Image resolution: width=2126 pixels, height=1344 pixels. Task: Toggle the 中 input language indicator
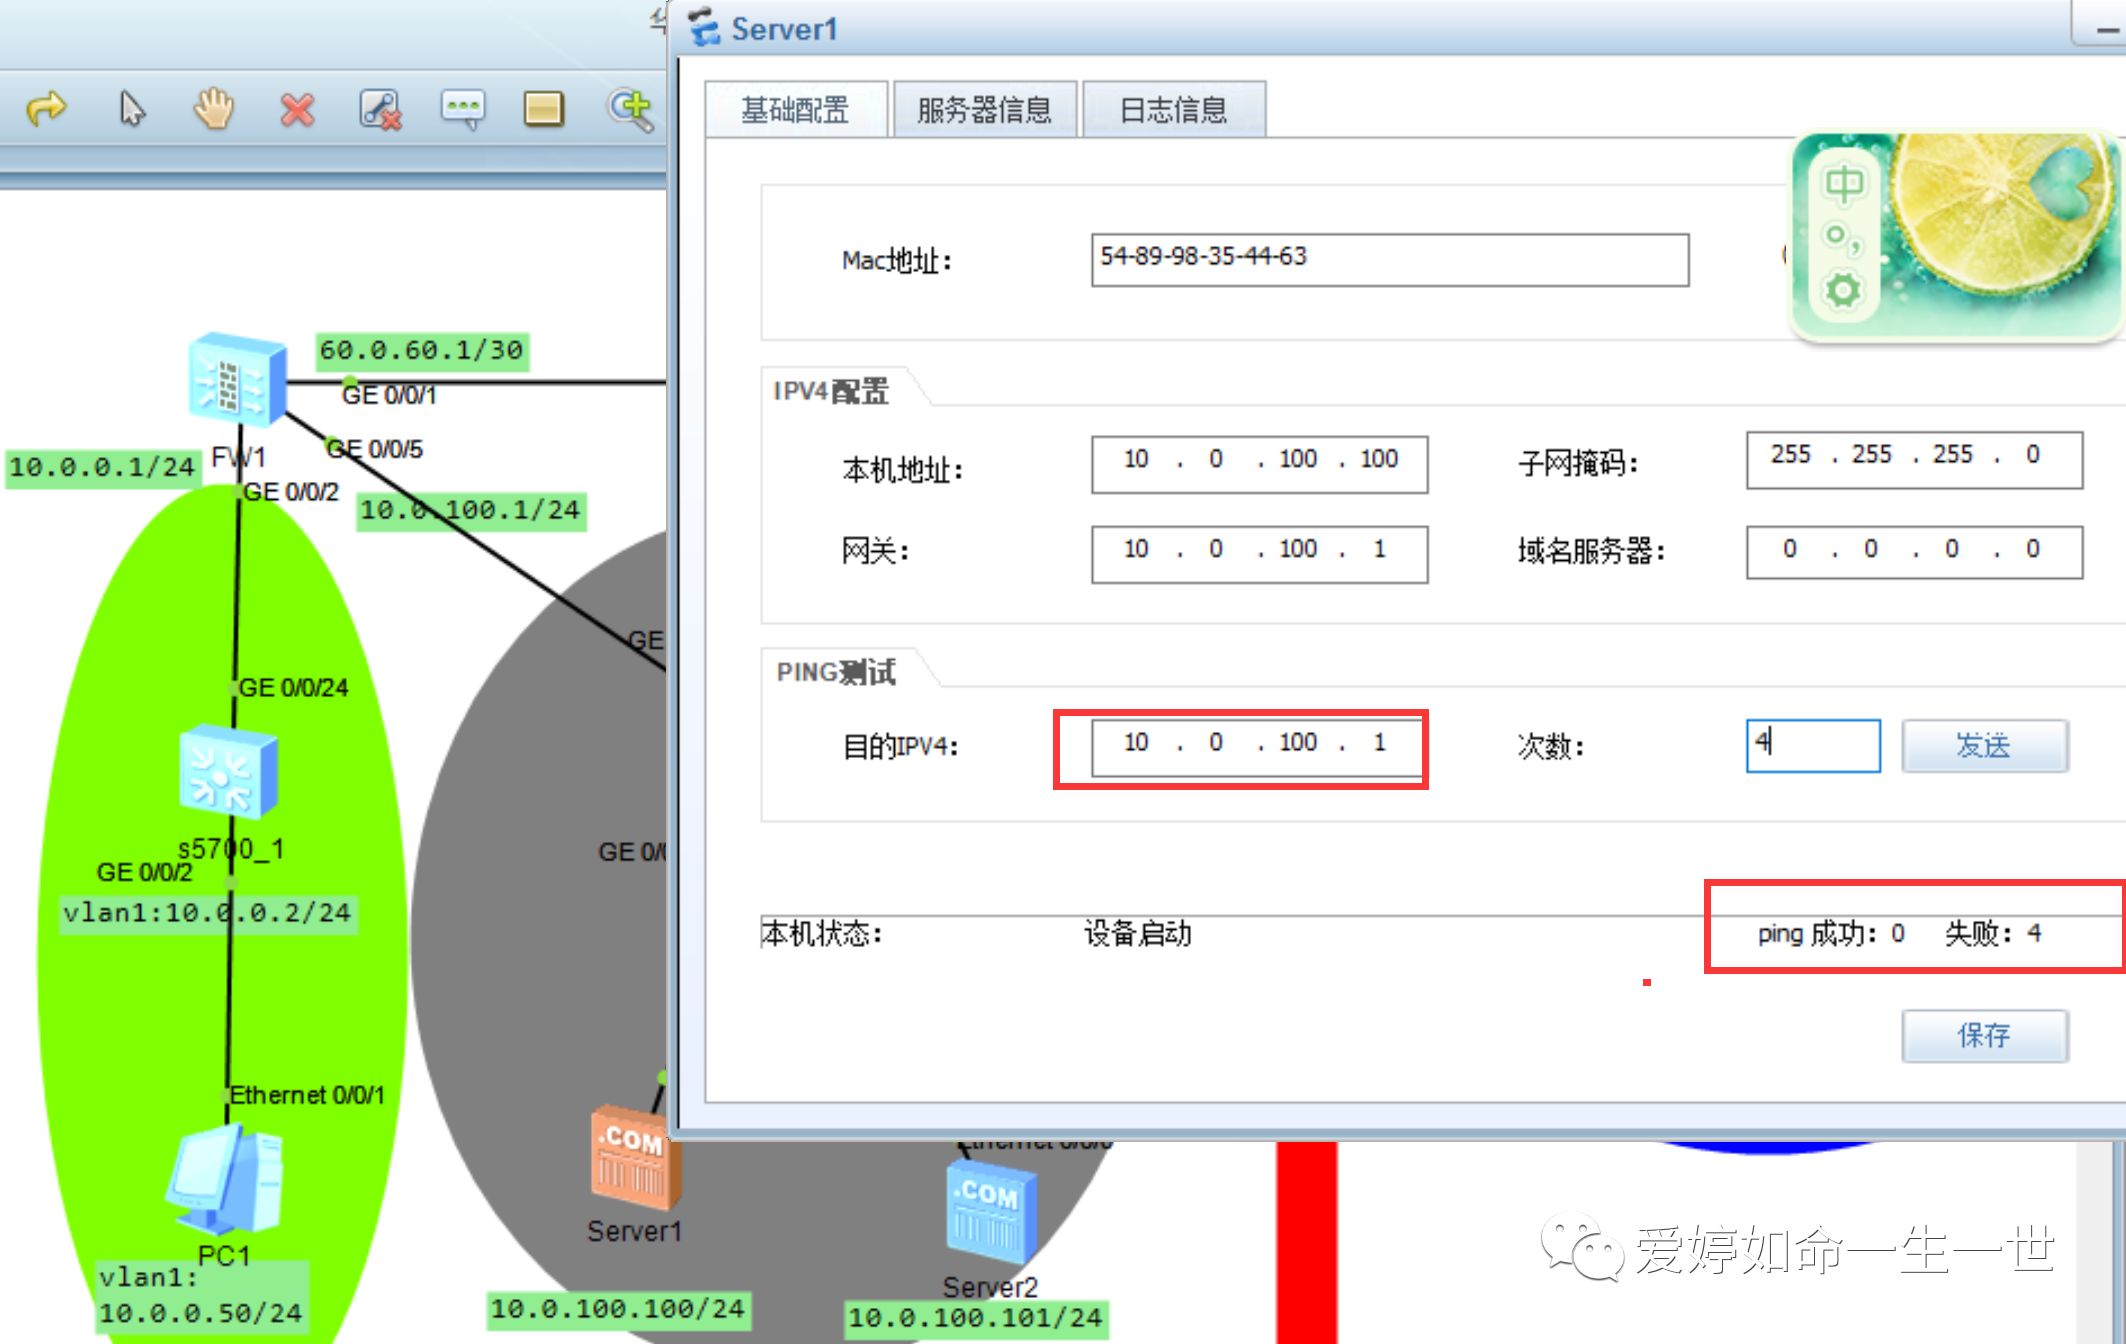pyautogui.click(x=1843, y=185)
